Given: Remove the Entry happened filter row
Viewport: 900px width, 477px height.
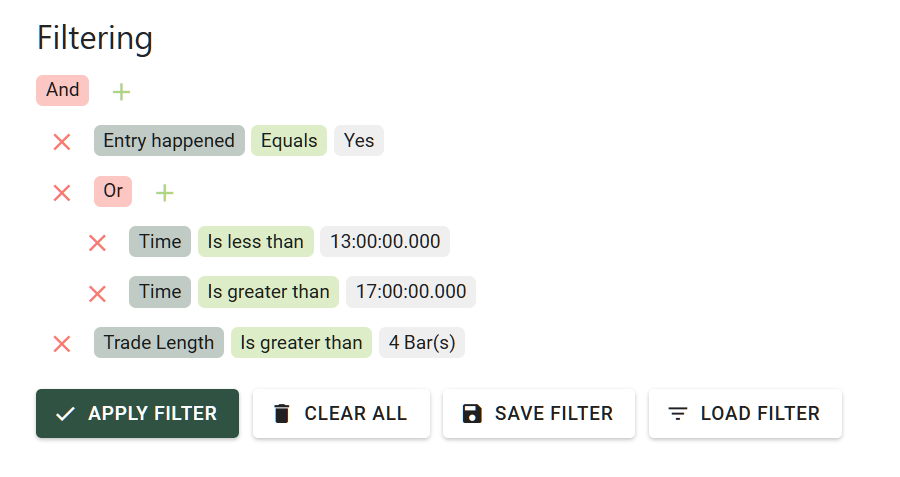Looking at the screenshot, I should 62,142.
